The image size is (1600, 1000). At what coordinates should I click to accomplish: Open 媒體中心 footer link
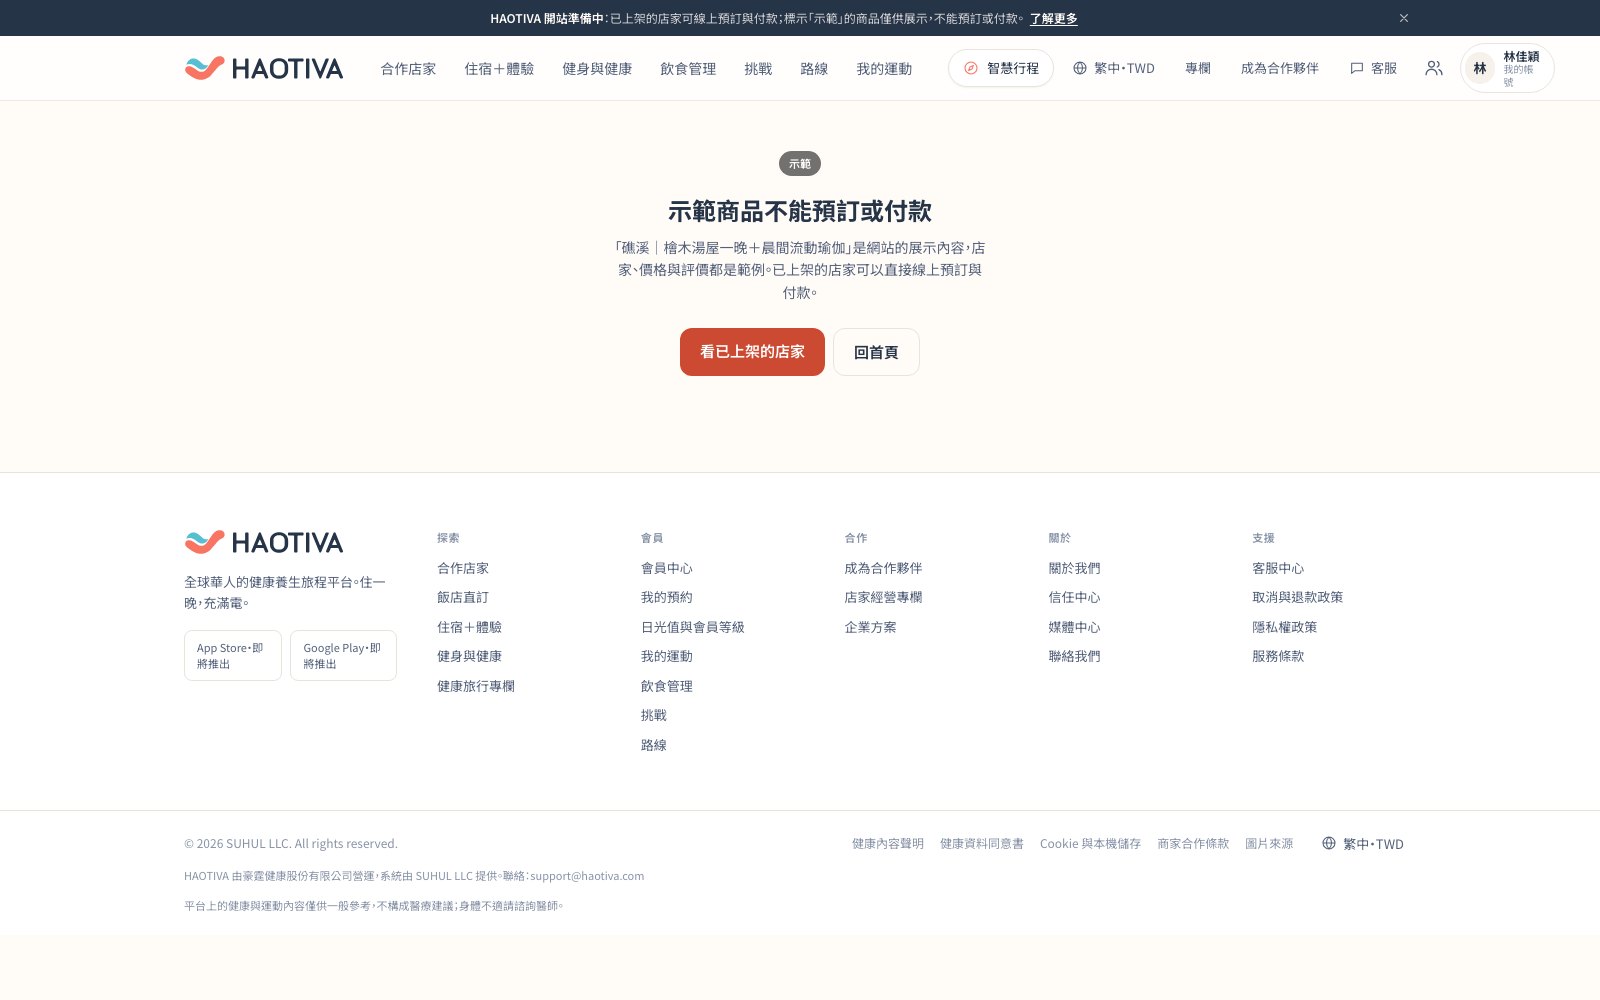pos(1074,627)
